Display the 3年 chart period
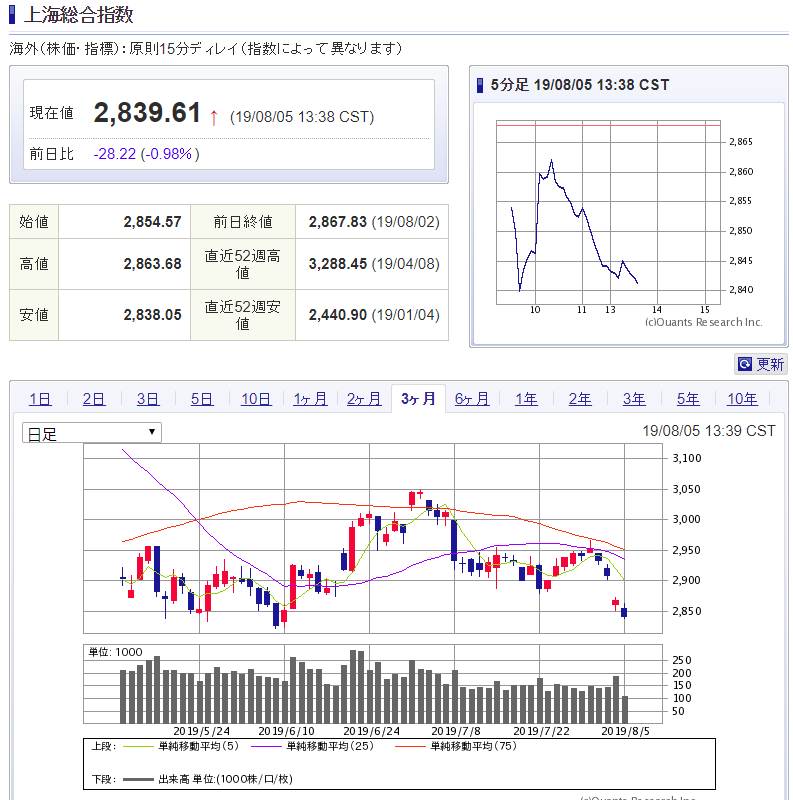Viewport: 793px width, 800px height. 634,399
